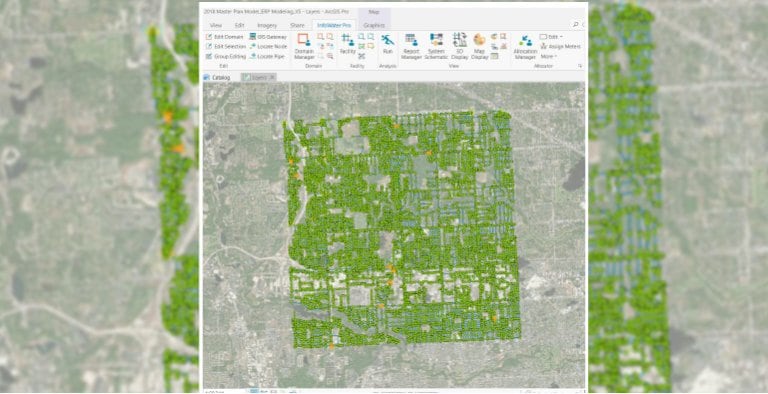Open the Map Display tool
Viewport: 768px width, 394px height.
480,47
